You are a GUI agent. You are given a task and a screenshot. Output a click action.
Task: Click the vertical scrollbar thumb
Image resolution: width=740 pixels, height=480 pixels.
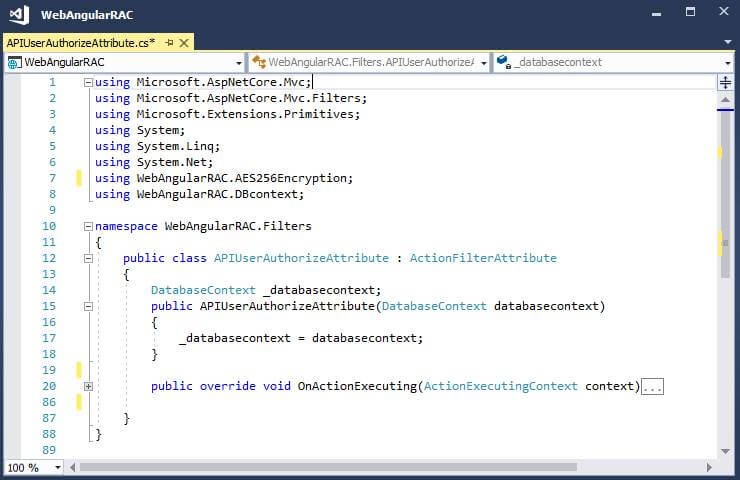click(x=725, y=194)
